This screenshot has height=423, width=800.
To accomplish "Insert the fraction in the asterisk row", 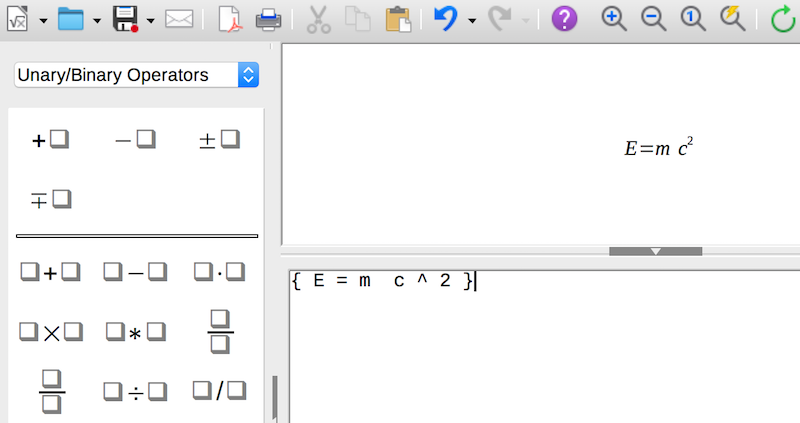I will (x=220, y=332).
